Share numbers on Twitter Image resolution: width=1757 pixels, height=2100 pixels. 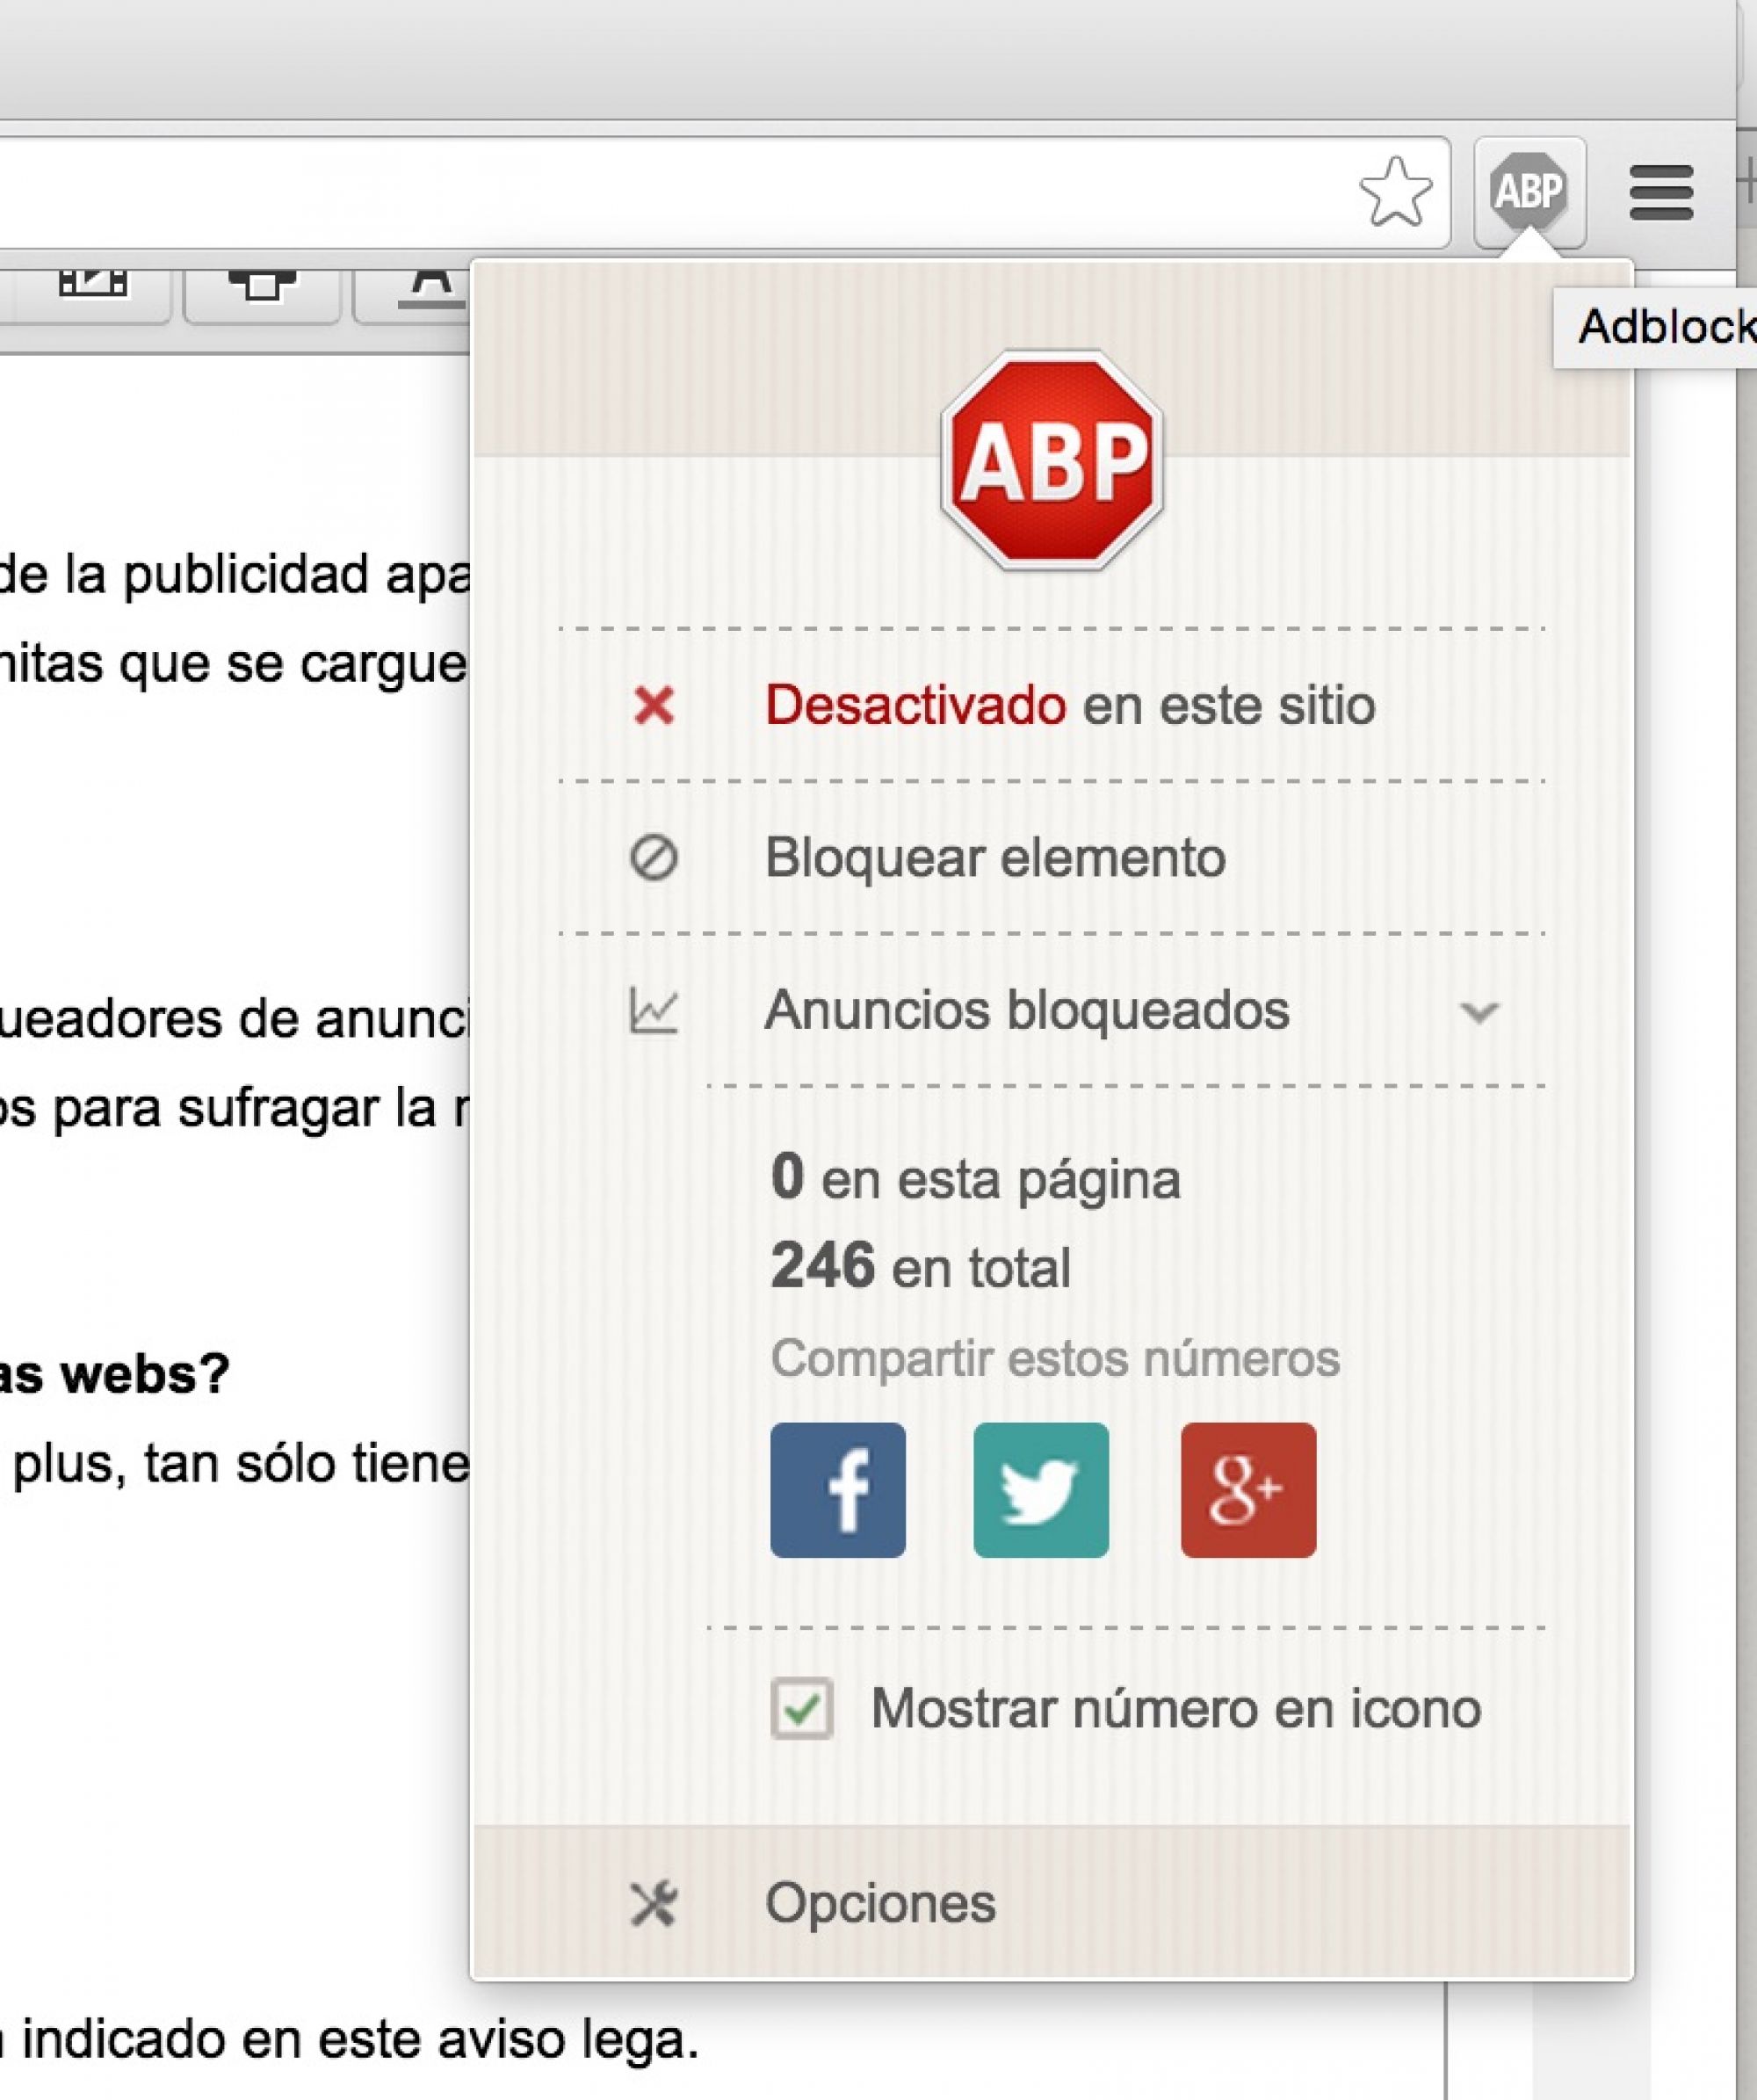[1041, 1490]
